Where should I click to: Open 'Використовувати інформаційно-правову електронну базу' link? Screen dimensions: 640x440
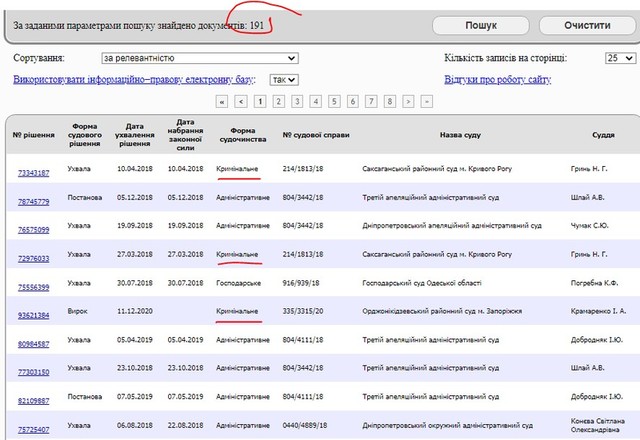[133, 79]
